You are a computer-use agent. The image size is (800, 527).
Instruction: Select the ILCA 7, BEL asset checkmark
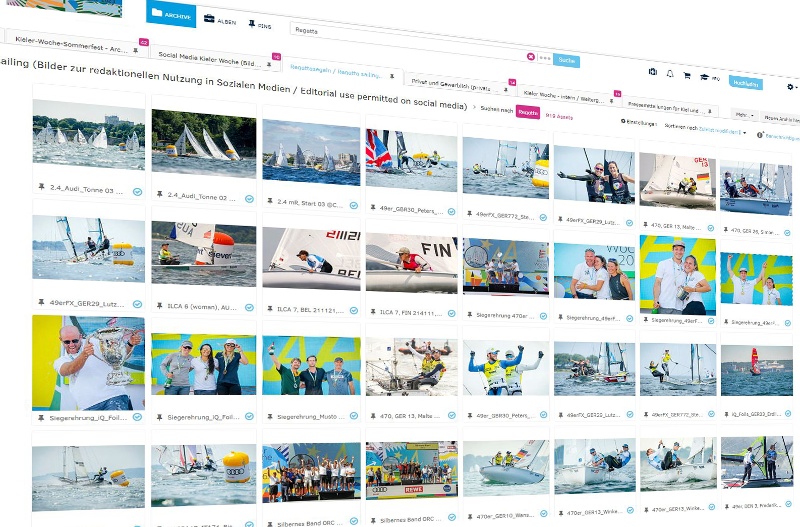tap(354, 311)
